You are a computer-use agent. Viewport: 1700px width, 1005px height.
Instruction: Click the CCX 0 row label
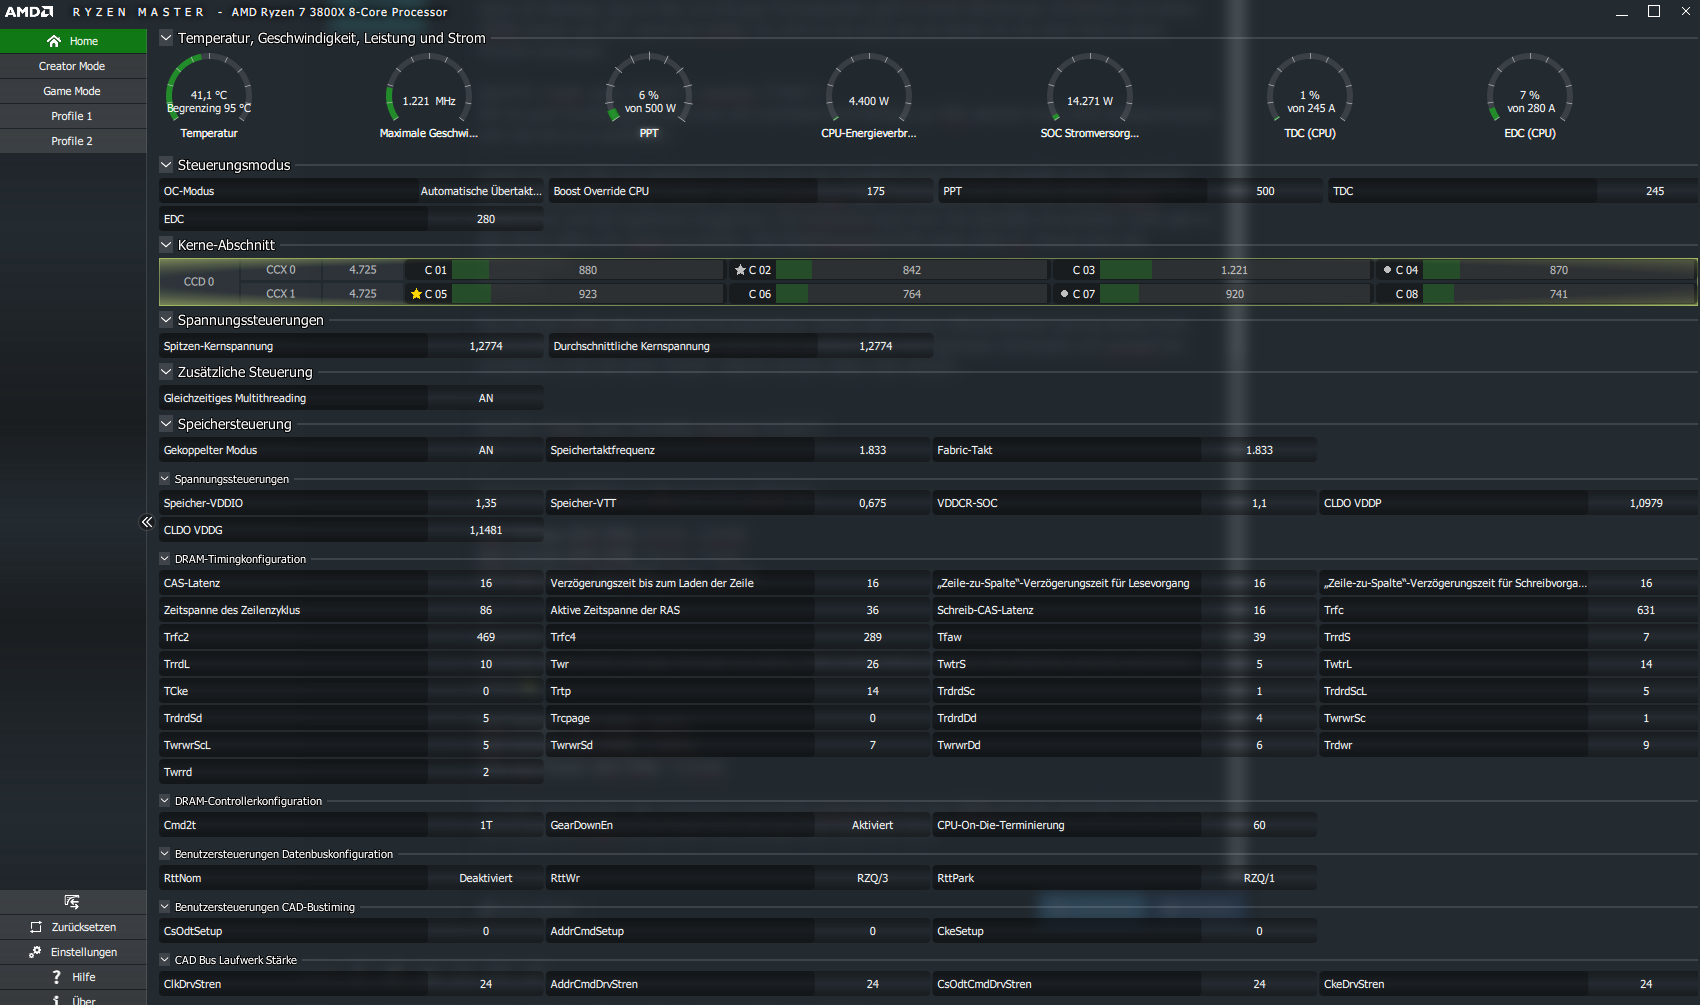point(281,270)
